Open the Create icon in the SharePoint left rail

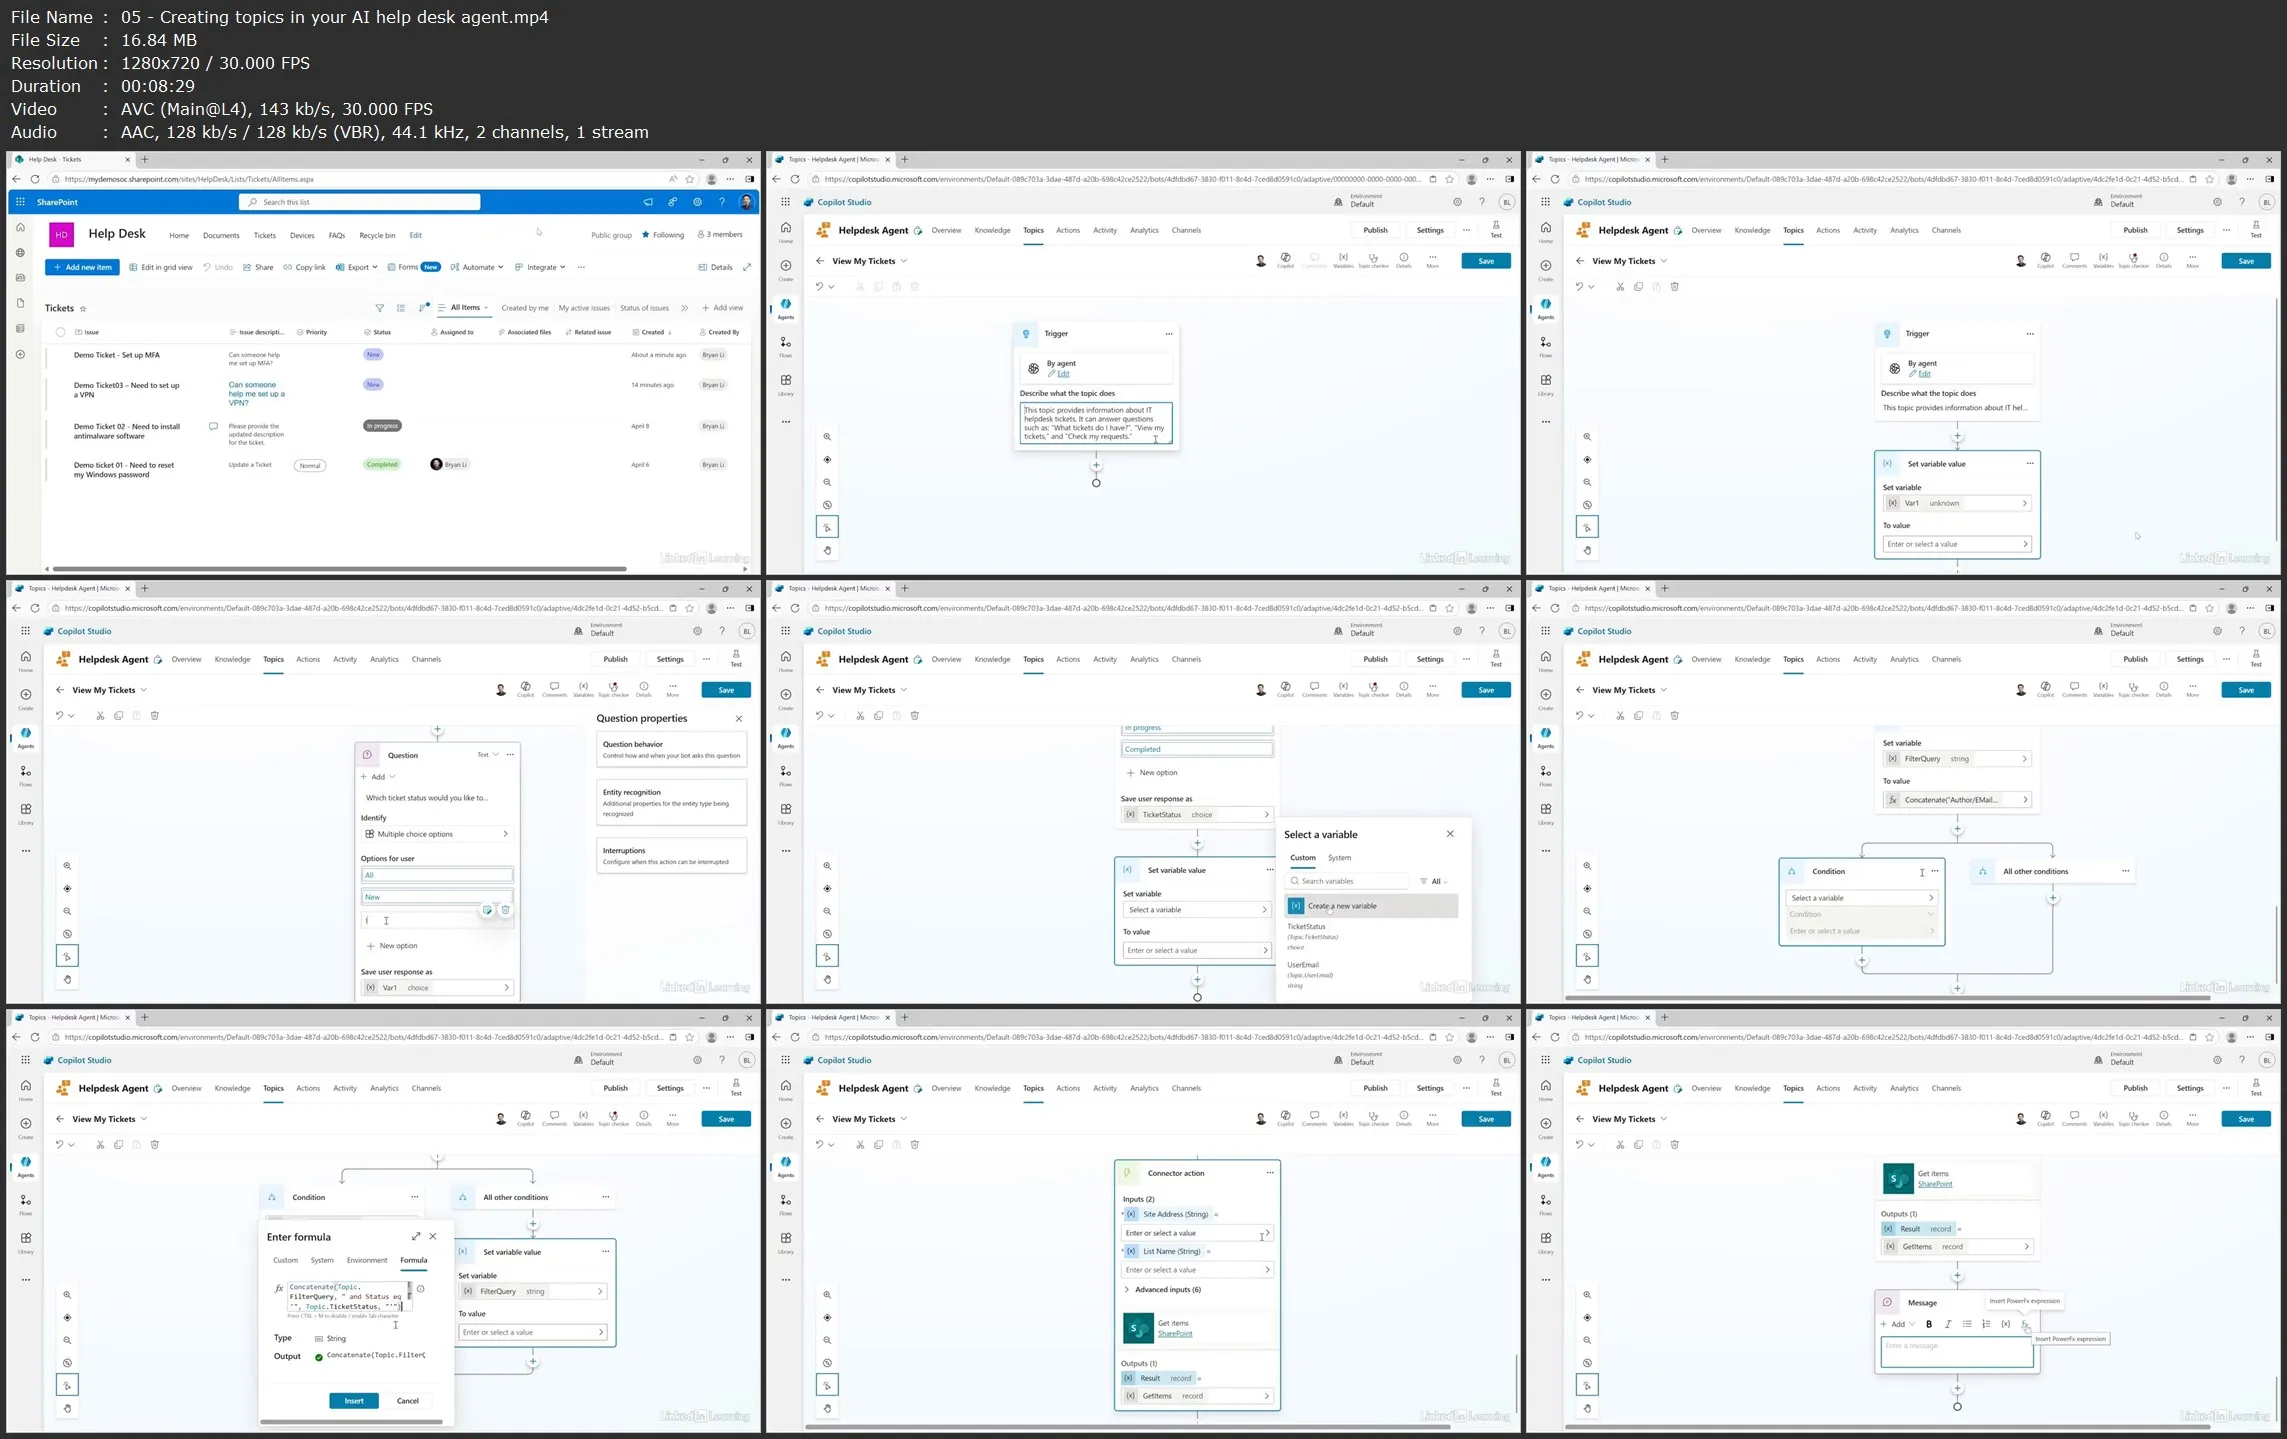click(20, 354)
